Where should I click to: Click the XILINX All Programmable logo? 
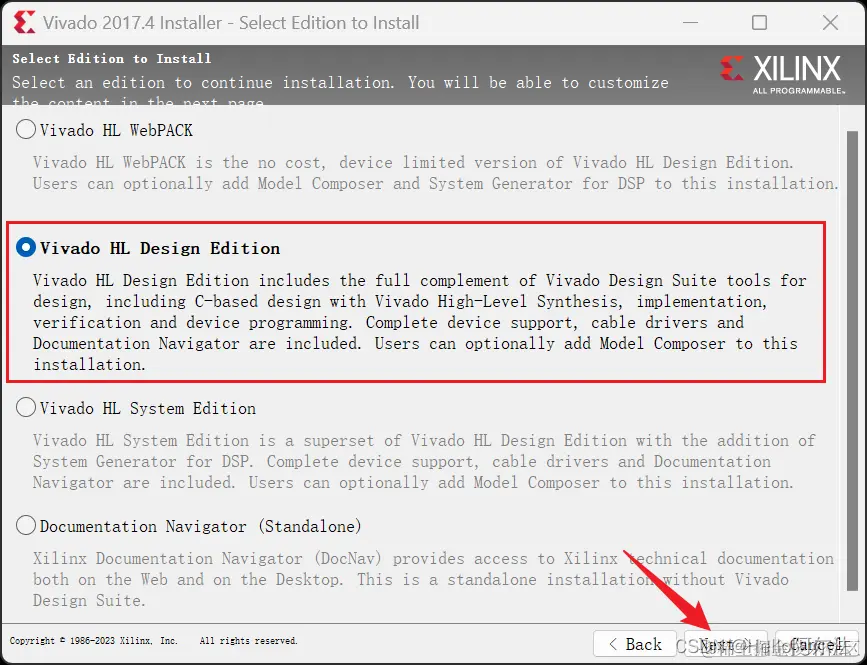(782, 74)
